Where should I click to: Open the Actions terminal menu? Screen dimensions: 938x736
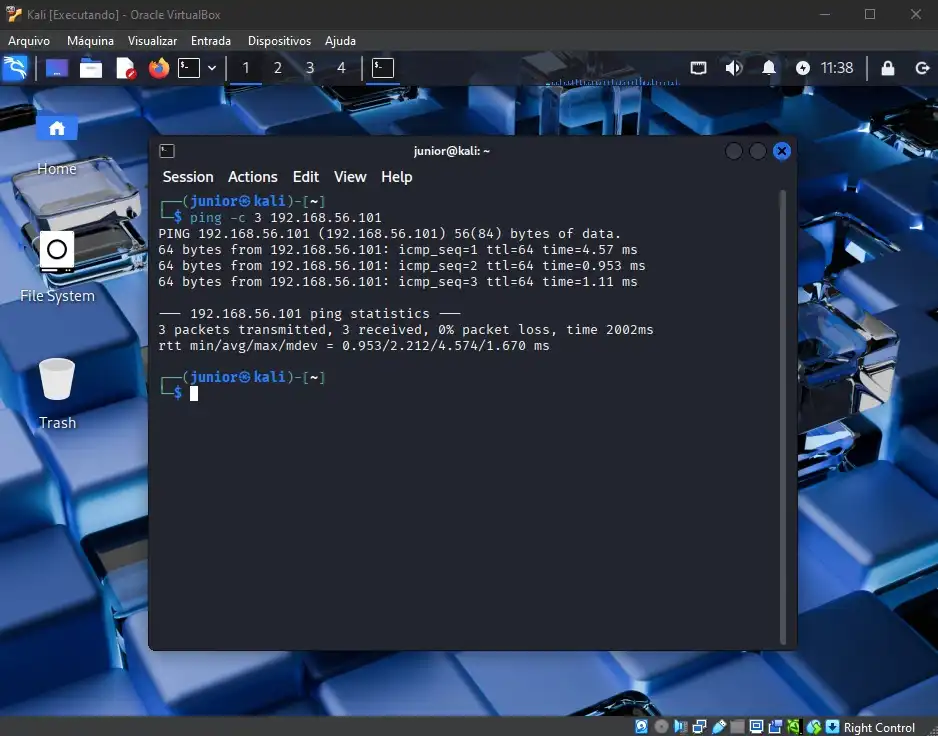tap(252, 177)
